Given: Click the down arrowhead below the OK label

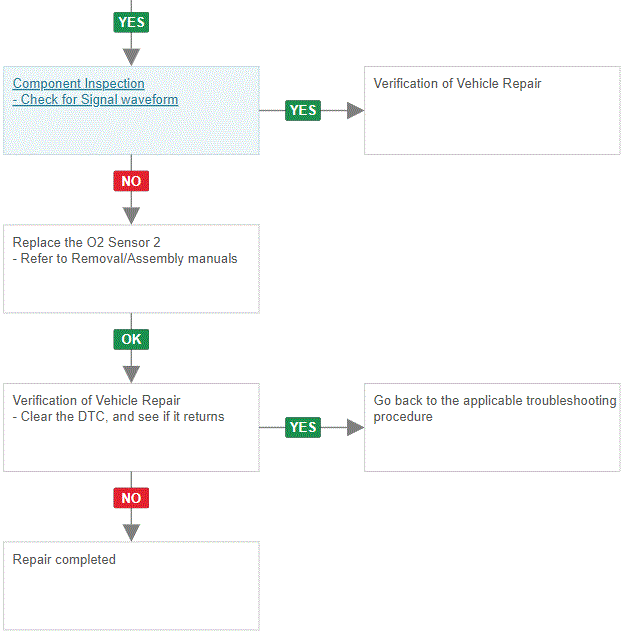Looking at the screenshot, I should point(131,373).
